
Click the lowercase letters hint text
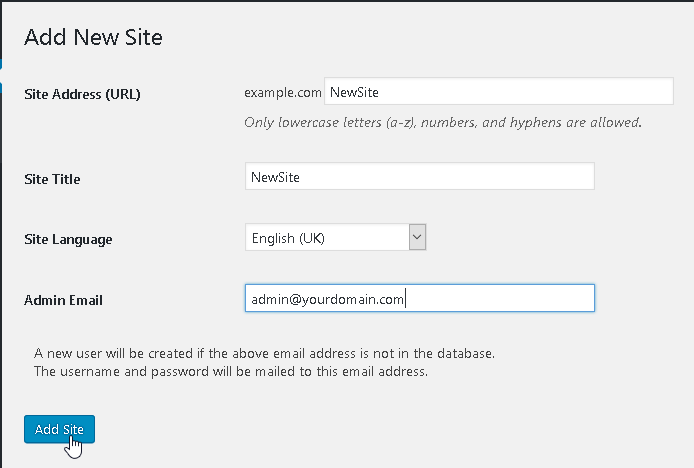[x=443, y=122]
